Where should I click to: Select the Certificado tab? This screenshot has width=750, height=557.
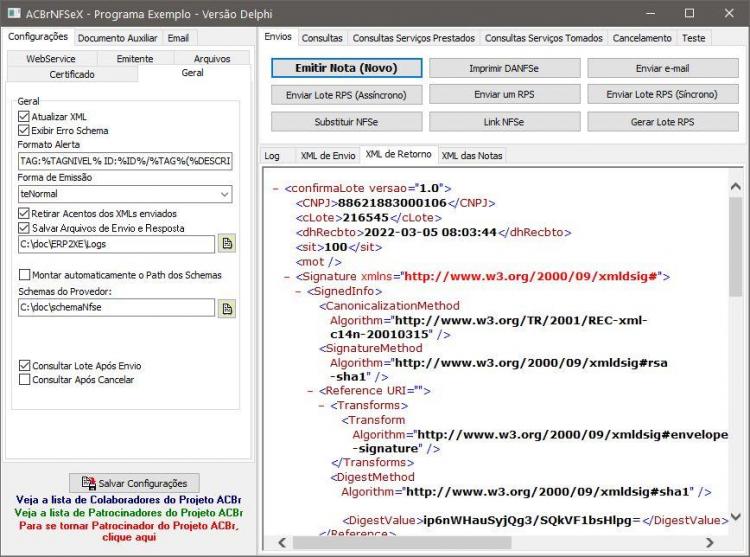click(x=72, y=74)
